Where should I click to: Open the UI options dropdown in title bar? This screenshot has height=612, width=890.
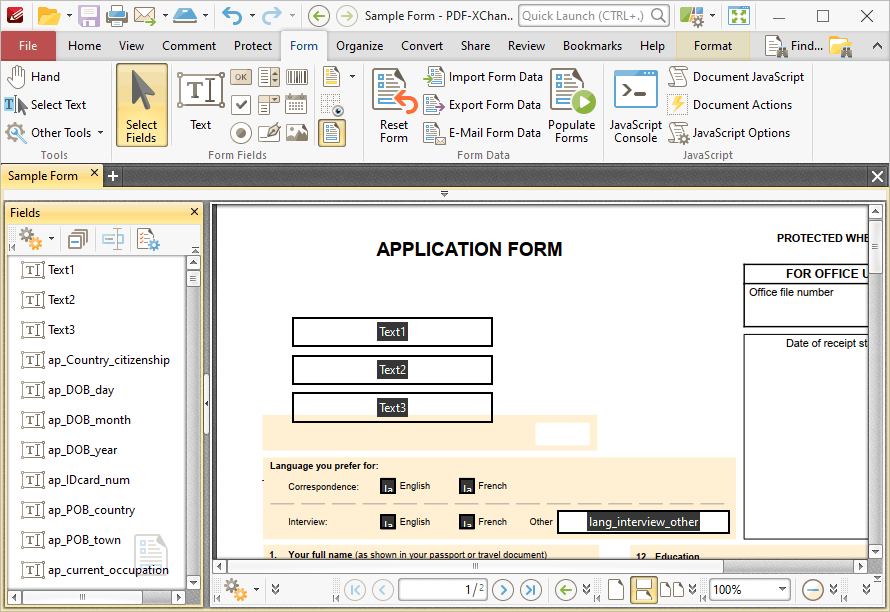(x=712, y=16)
